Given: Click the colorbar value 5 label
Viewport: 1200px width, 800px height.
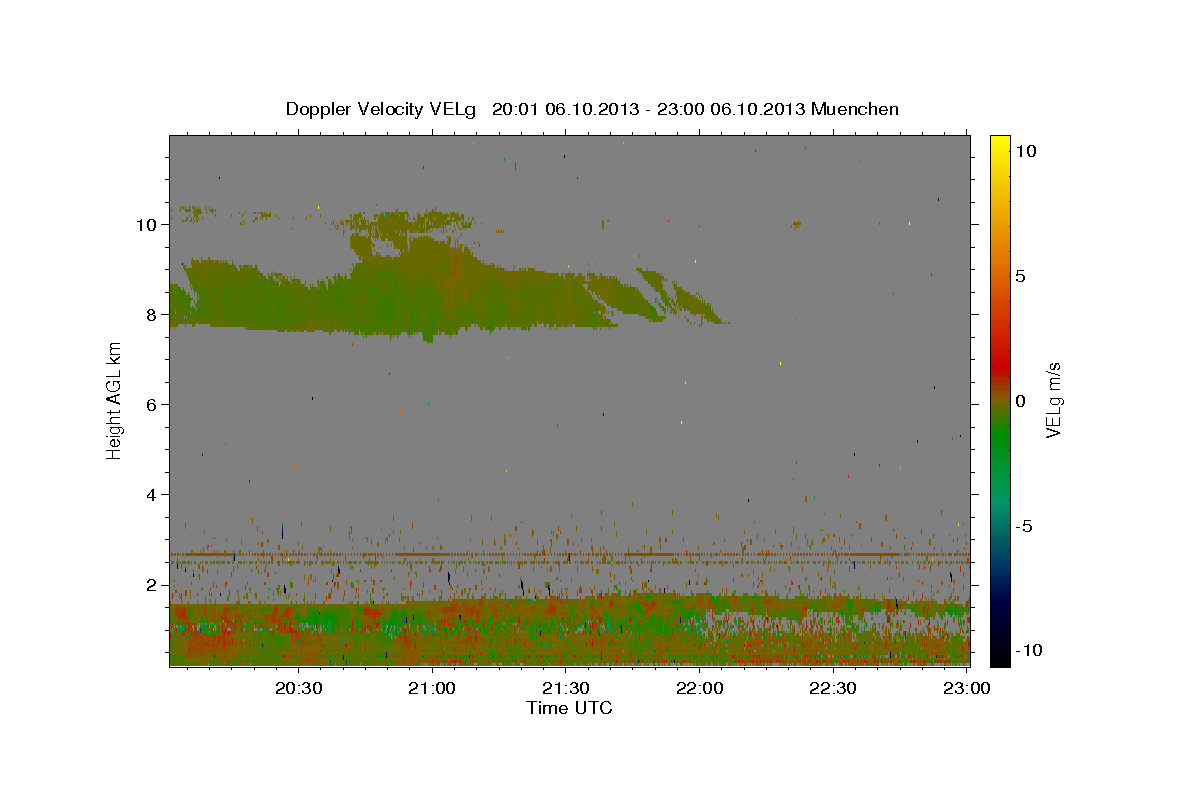Looking at the screenshot, I should pos(1020,276).
